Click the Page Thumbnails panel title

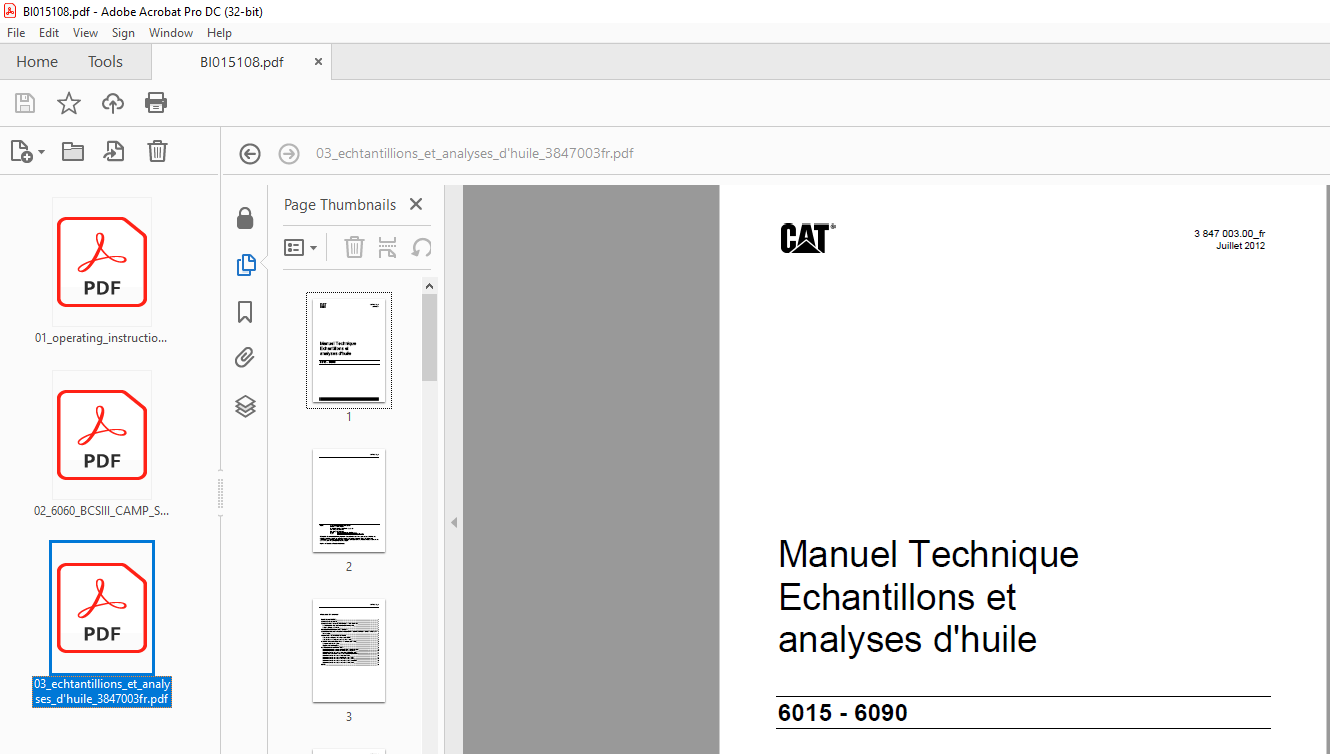click(340, 204)
